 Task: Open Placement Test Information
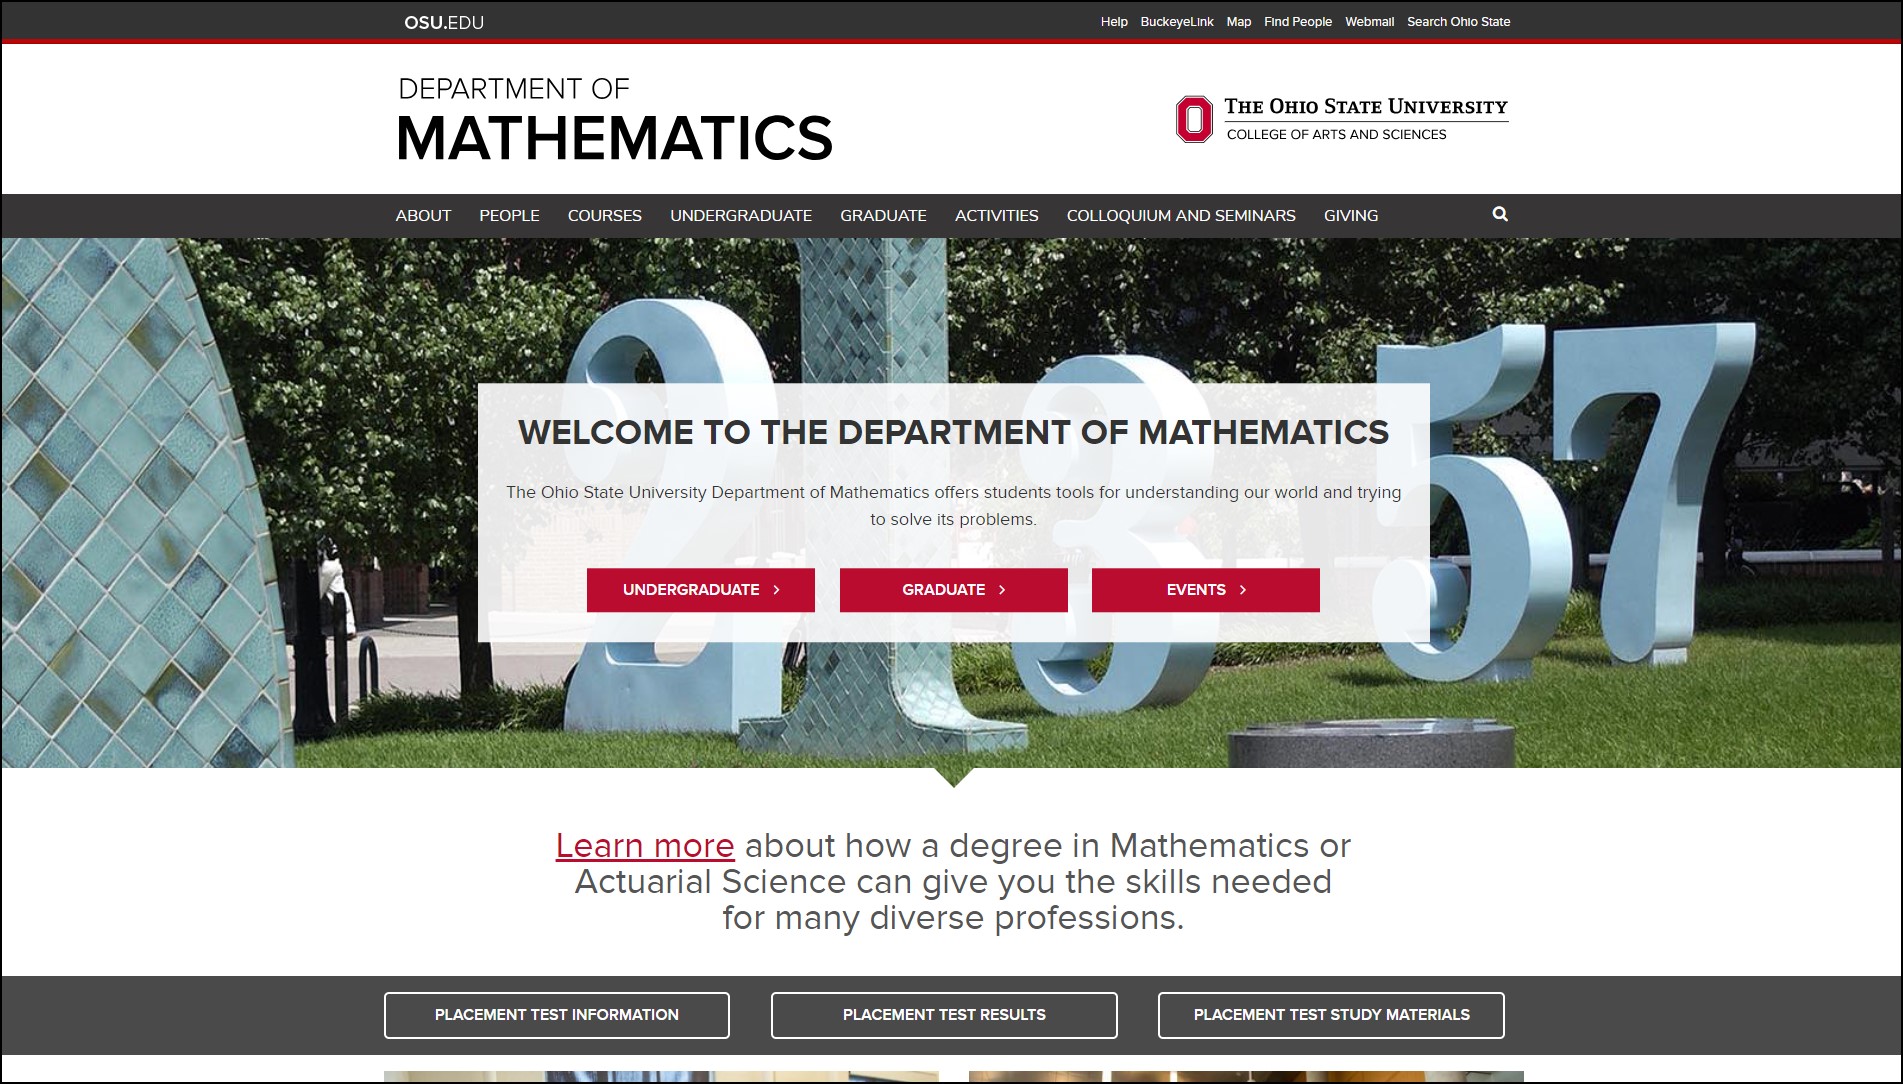[x=556, y=1015]
